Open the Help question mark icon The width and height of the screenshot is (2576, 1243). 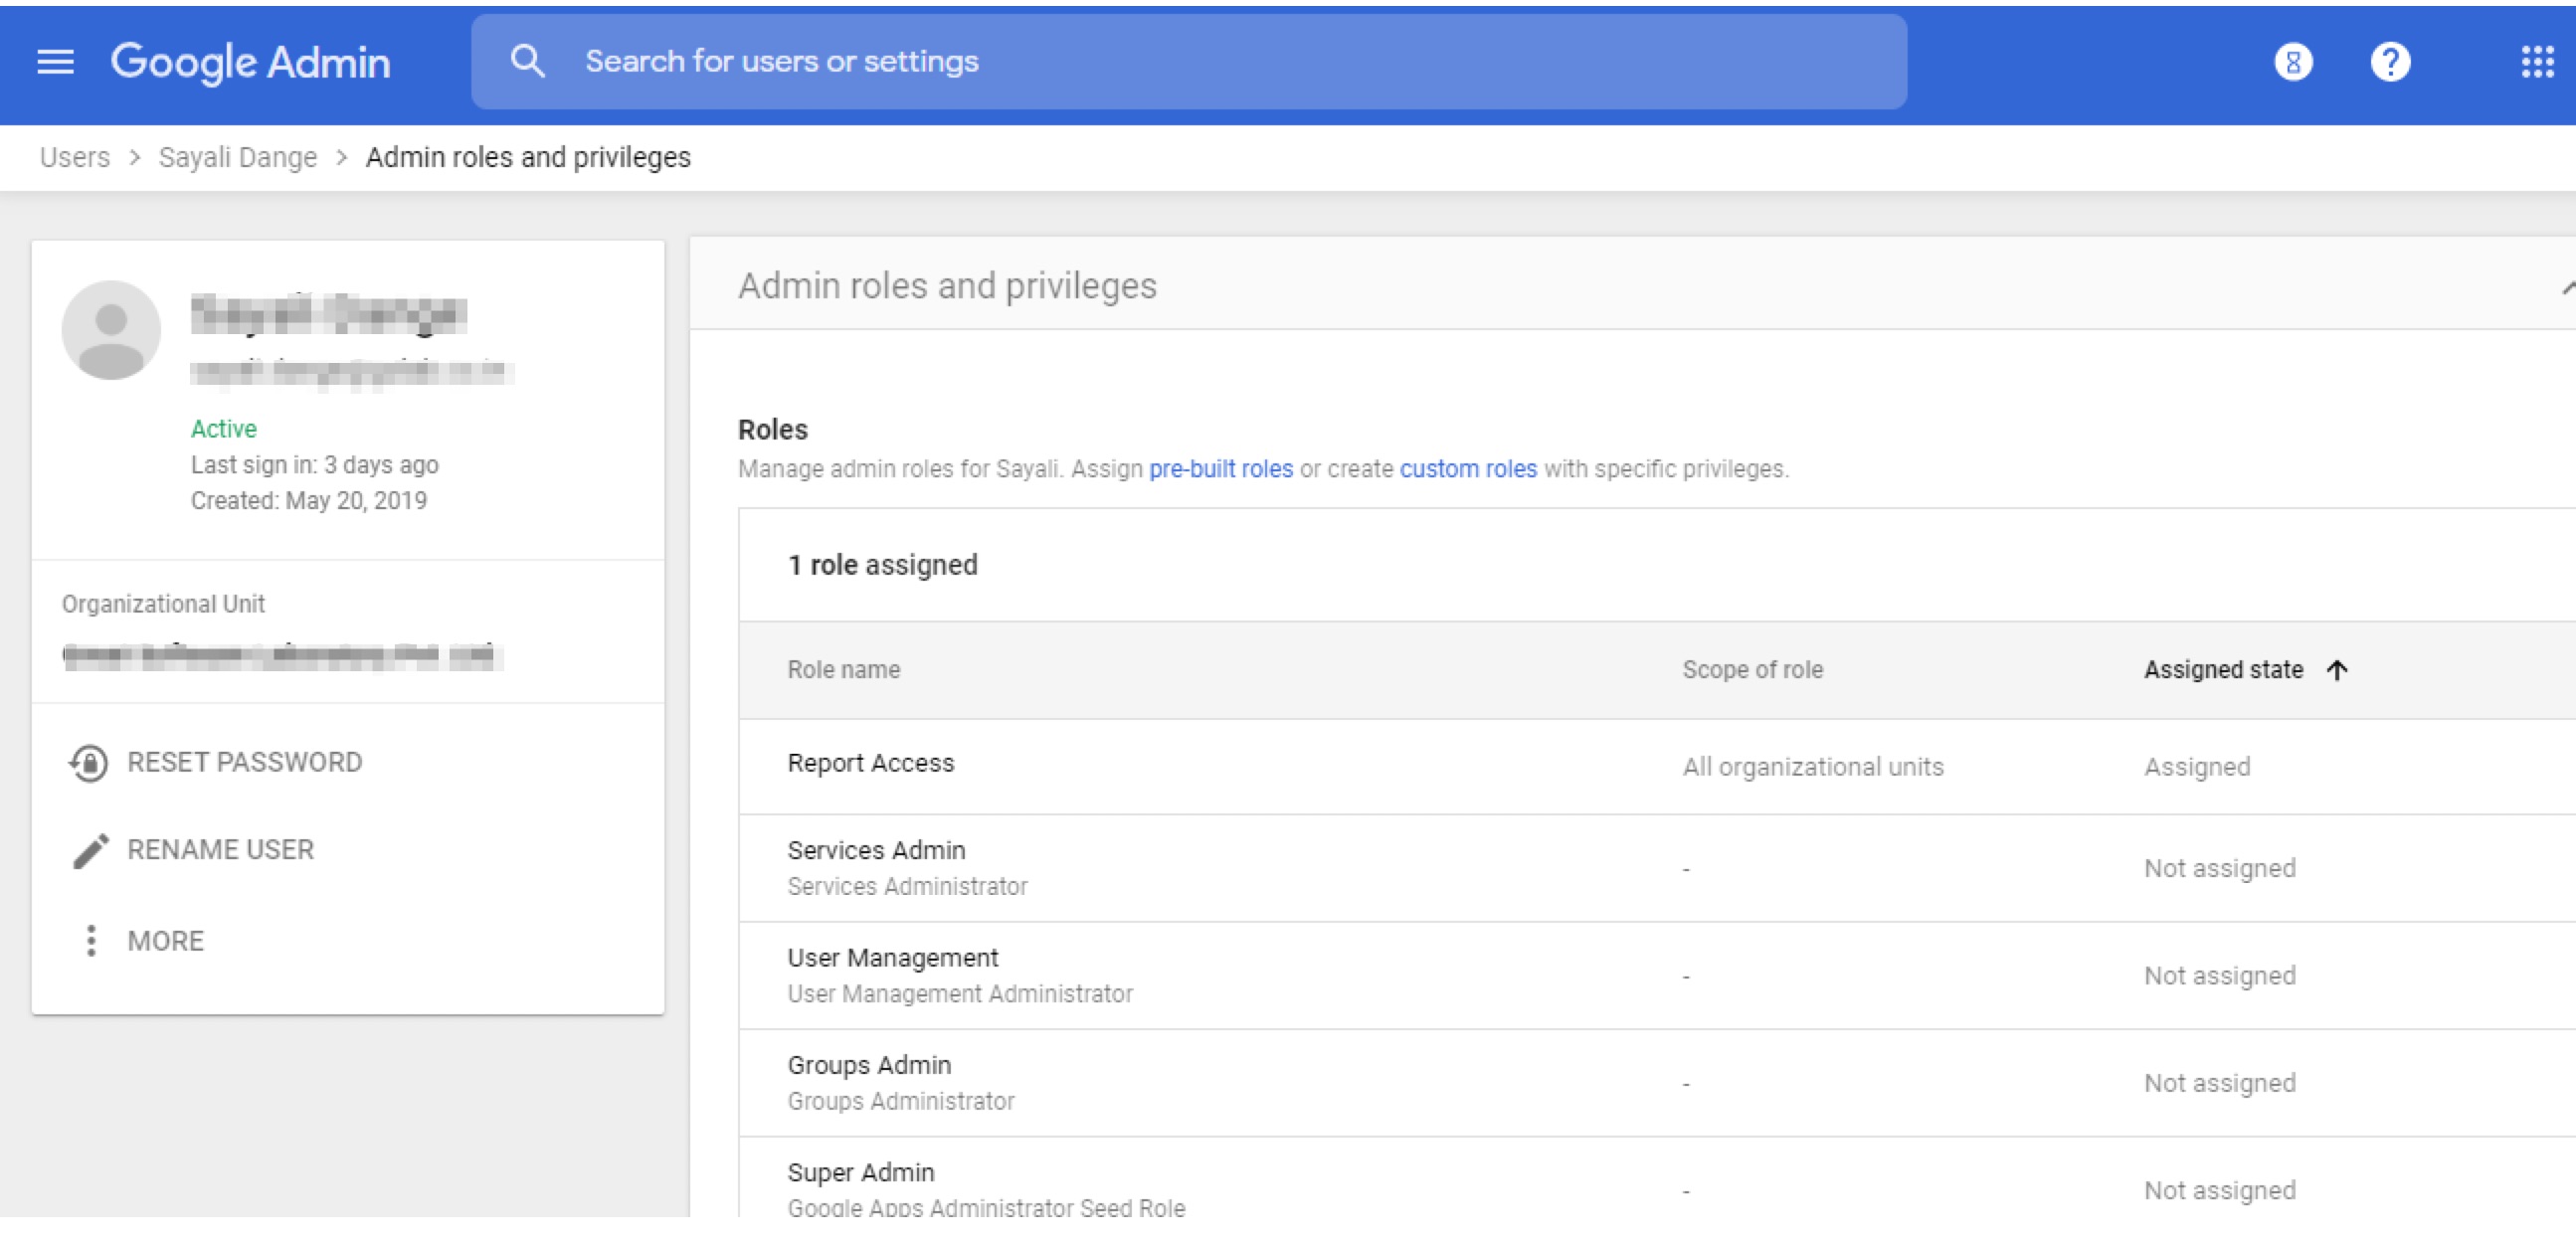point(2389,62)
